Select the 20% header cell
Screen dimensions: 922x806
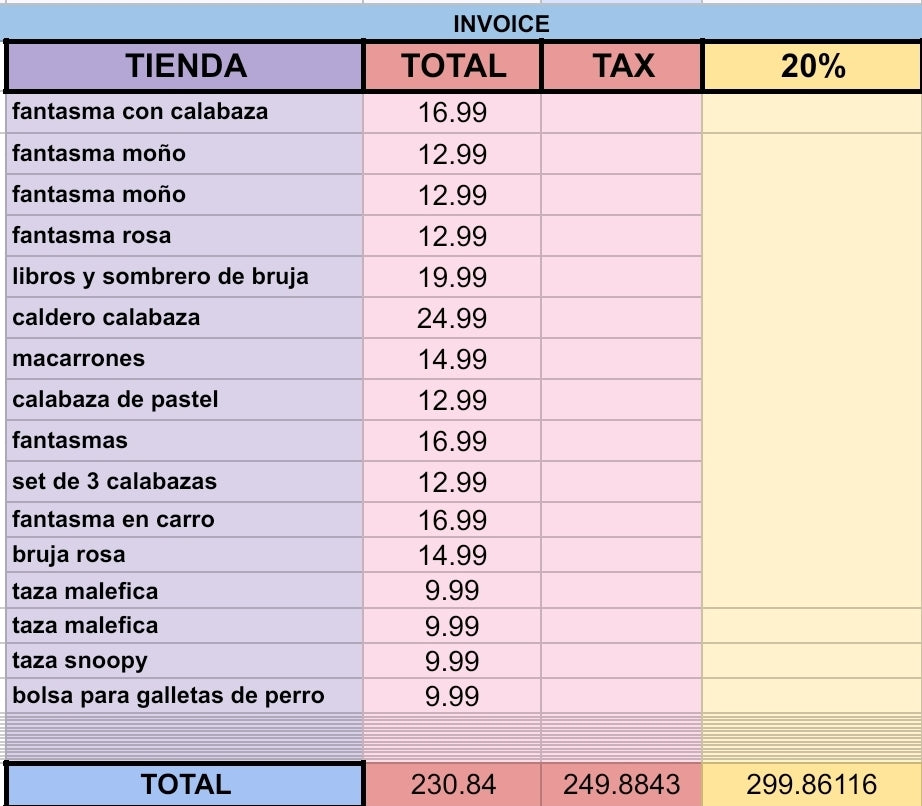pyautogui.click(x=812, y=66)
